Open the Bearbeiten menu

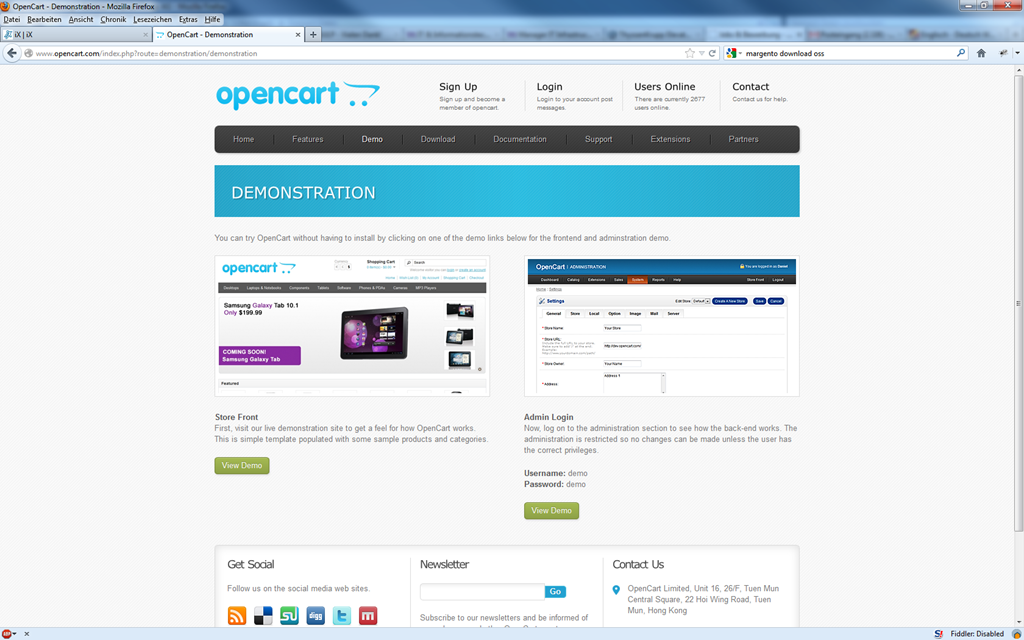[x=44, y=20]
